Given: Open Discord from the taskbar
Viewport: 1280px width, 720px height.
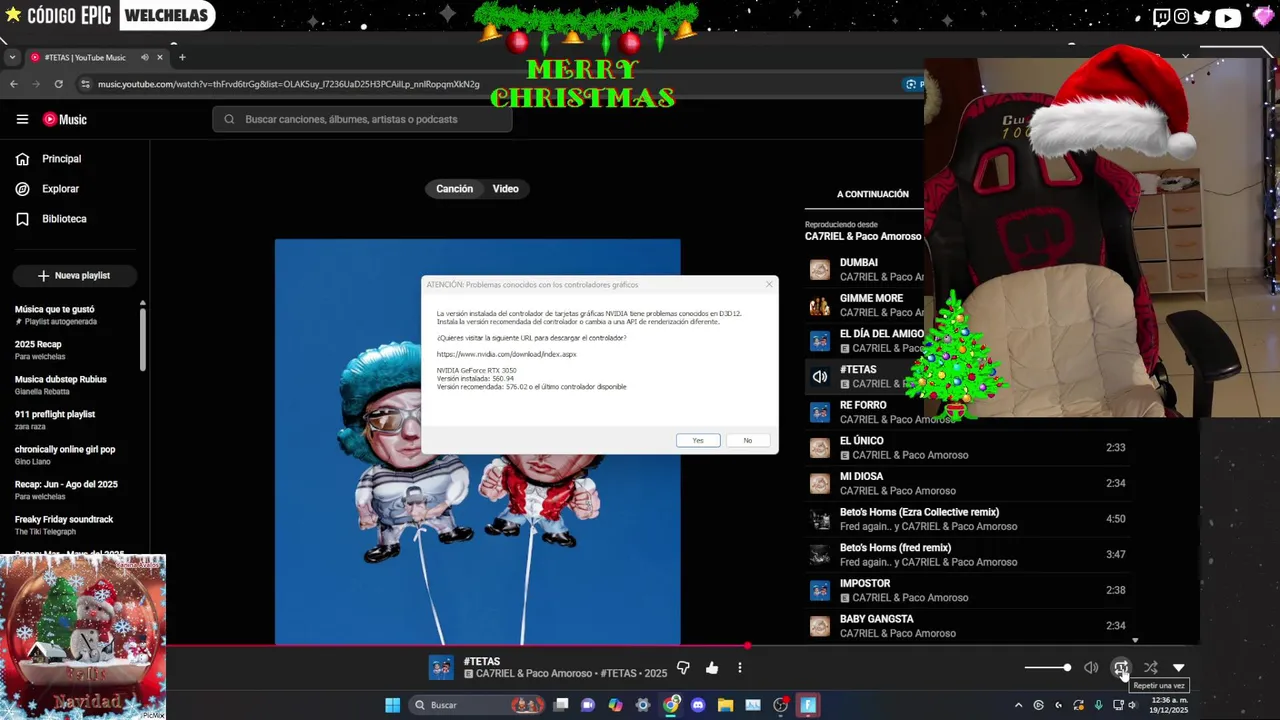Looking at the screenshot, I should (698, 705).
